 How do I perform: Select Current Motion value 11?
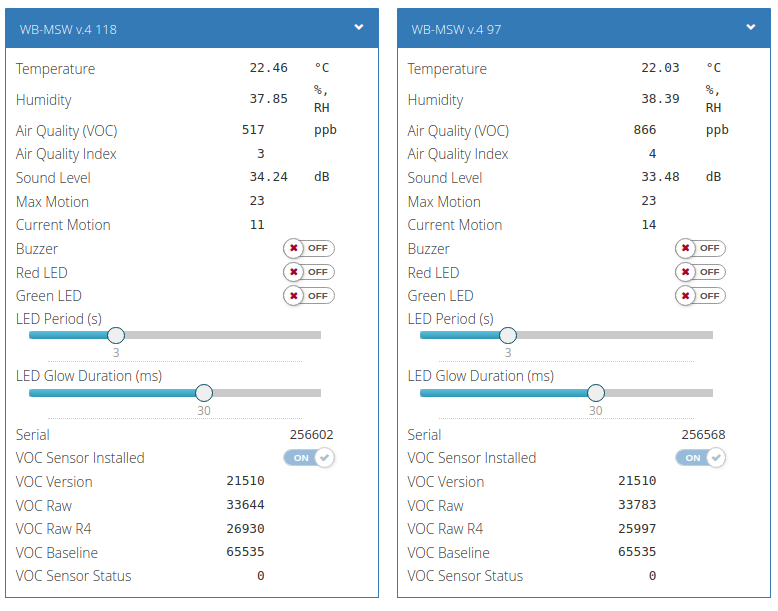point(257,225)
